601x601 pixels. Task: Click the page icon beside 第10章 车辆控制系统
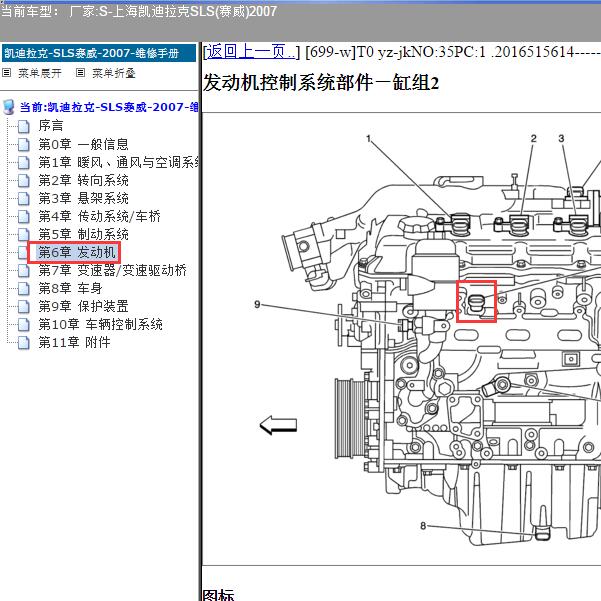[24, 325]
